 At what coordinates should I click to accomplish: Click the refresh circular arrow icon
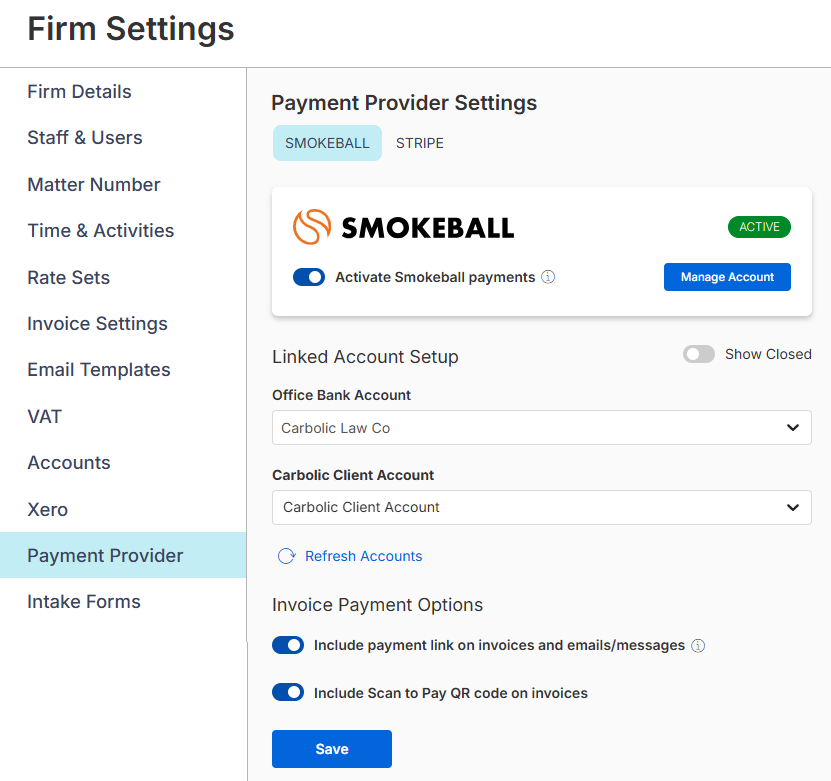point(287,556)
